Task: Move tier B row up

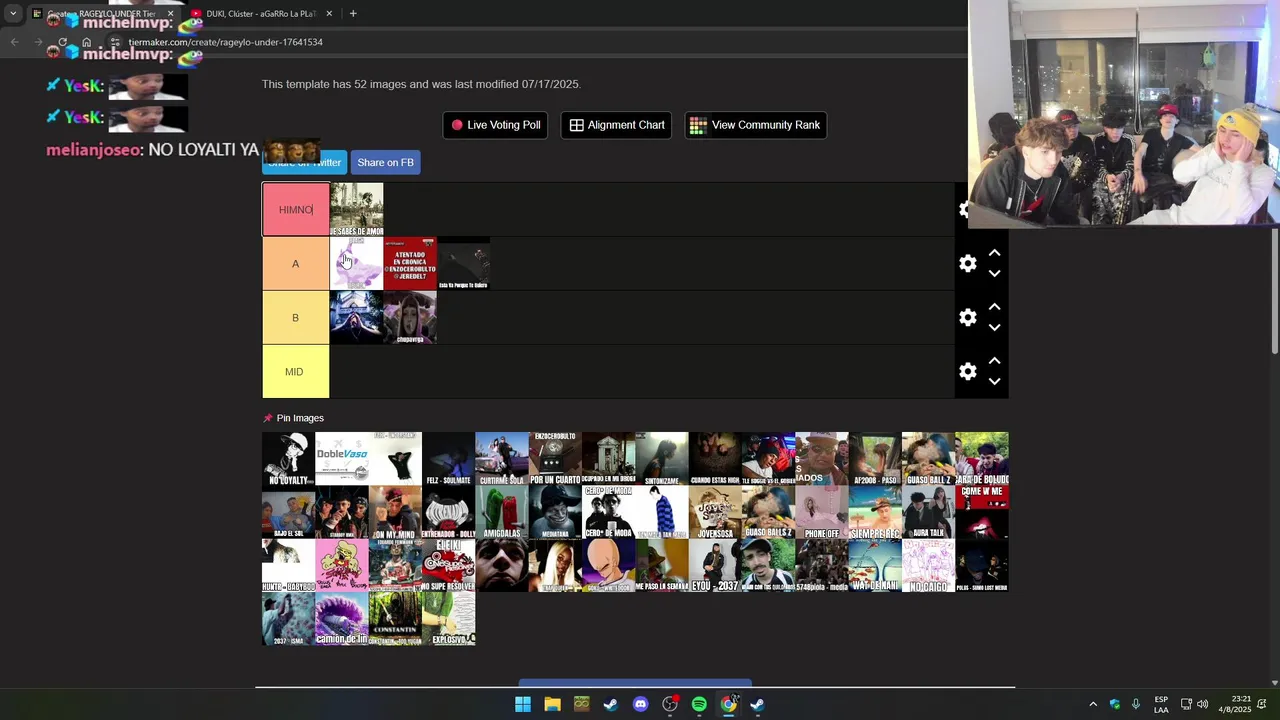Action: (994, 308)
